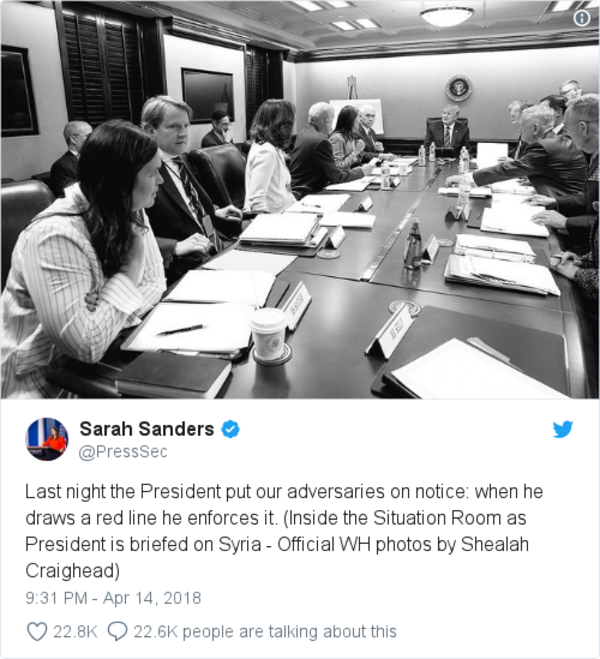This screenshot has height=659, width=600.
Task: Open the 9:31 PM - Apr 14, 2018 timestamp
Action: click(x=113, y=598)
